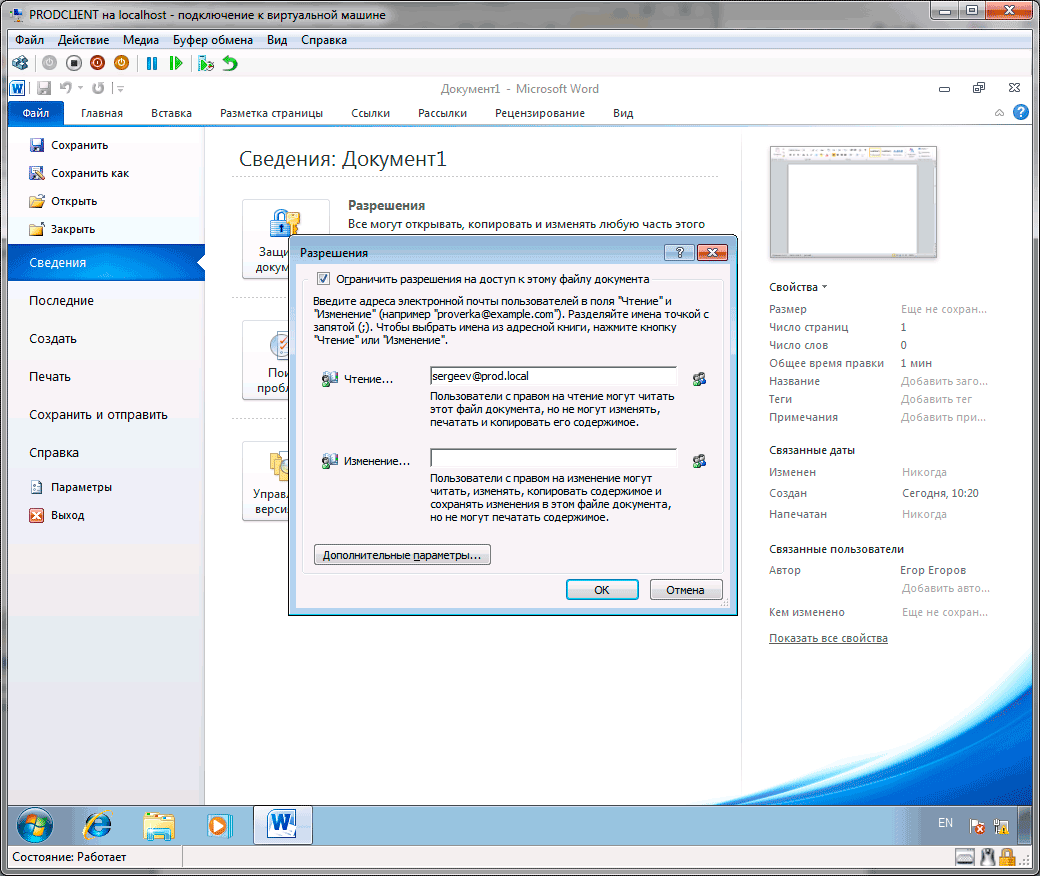Click Отмена in the Разрешения dialog
1040x876 pixels.
(x=686, y=590)
